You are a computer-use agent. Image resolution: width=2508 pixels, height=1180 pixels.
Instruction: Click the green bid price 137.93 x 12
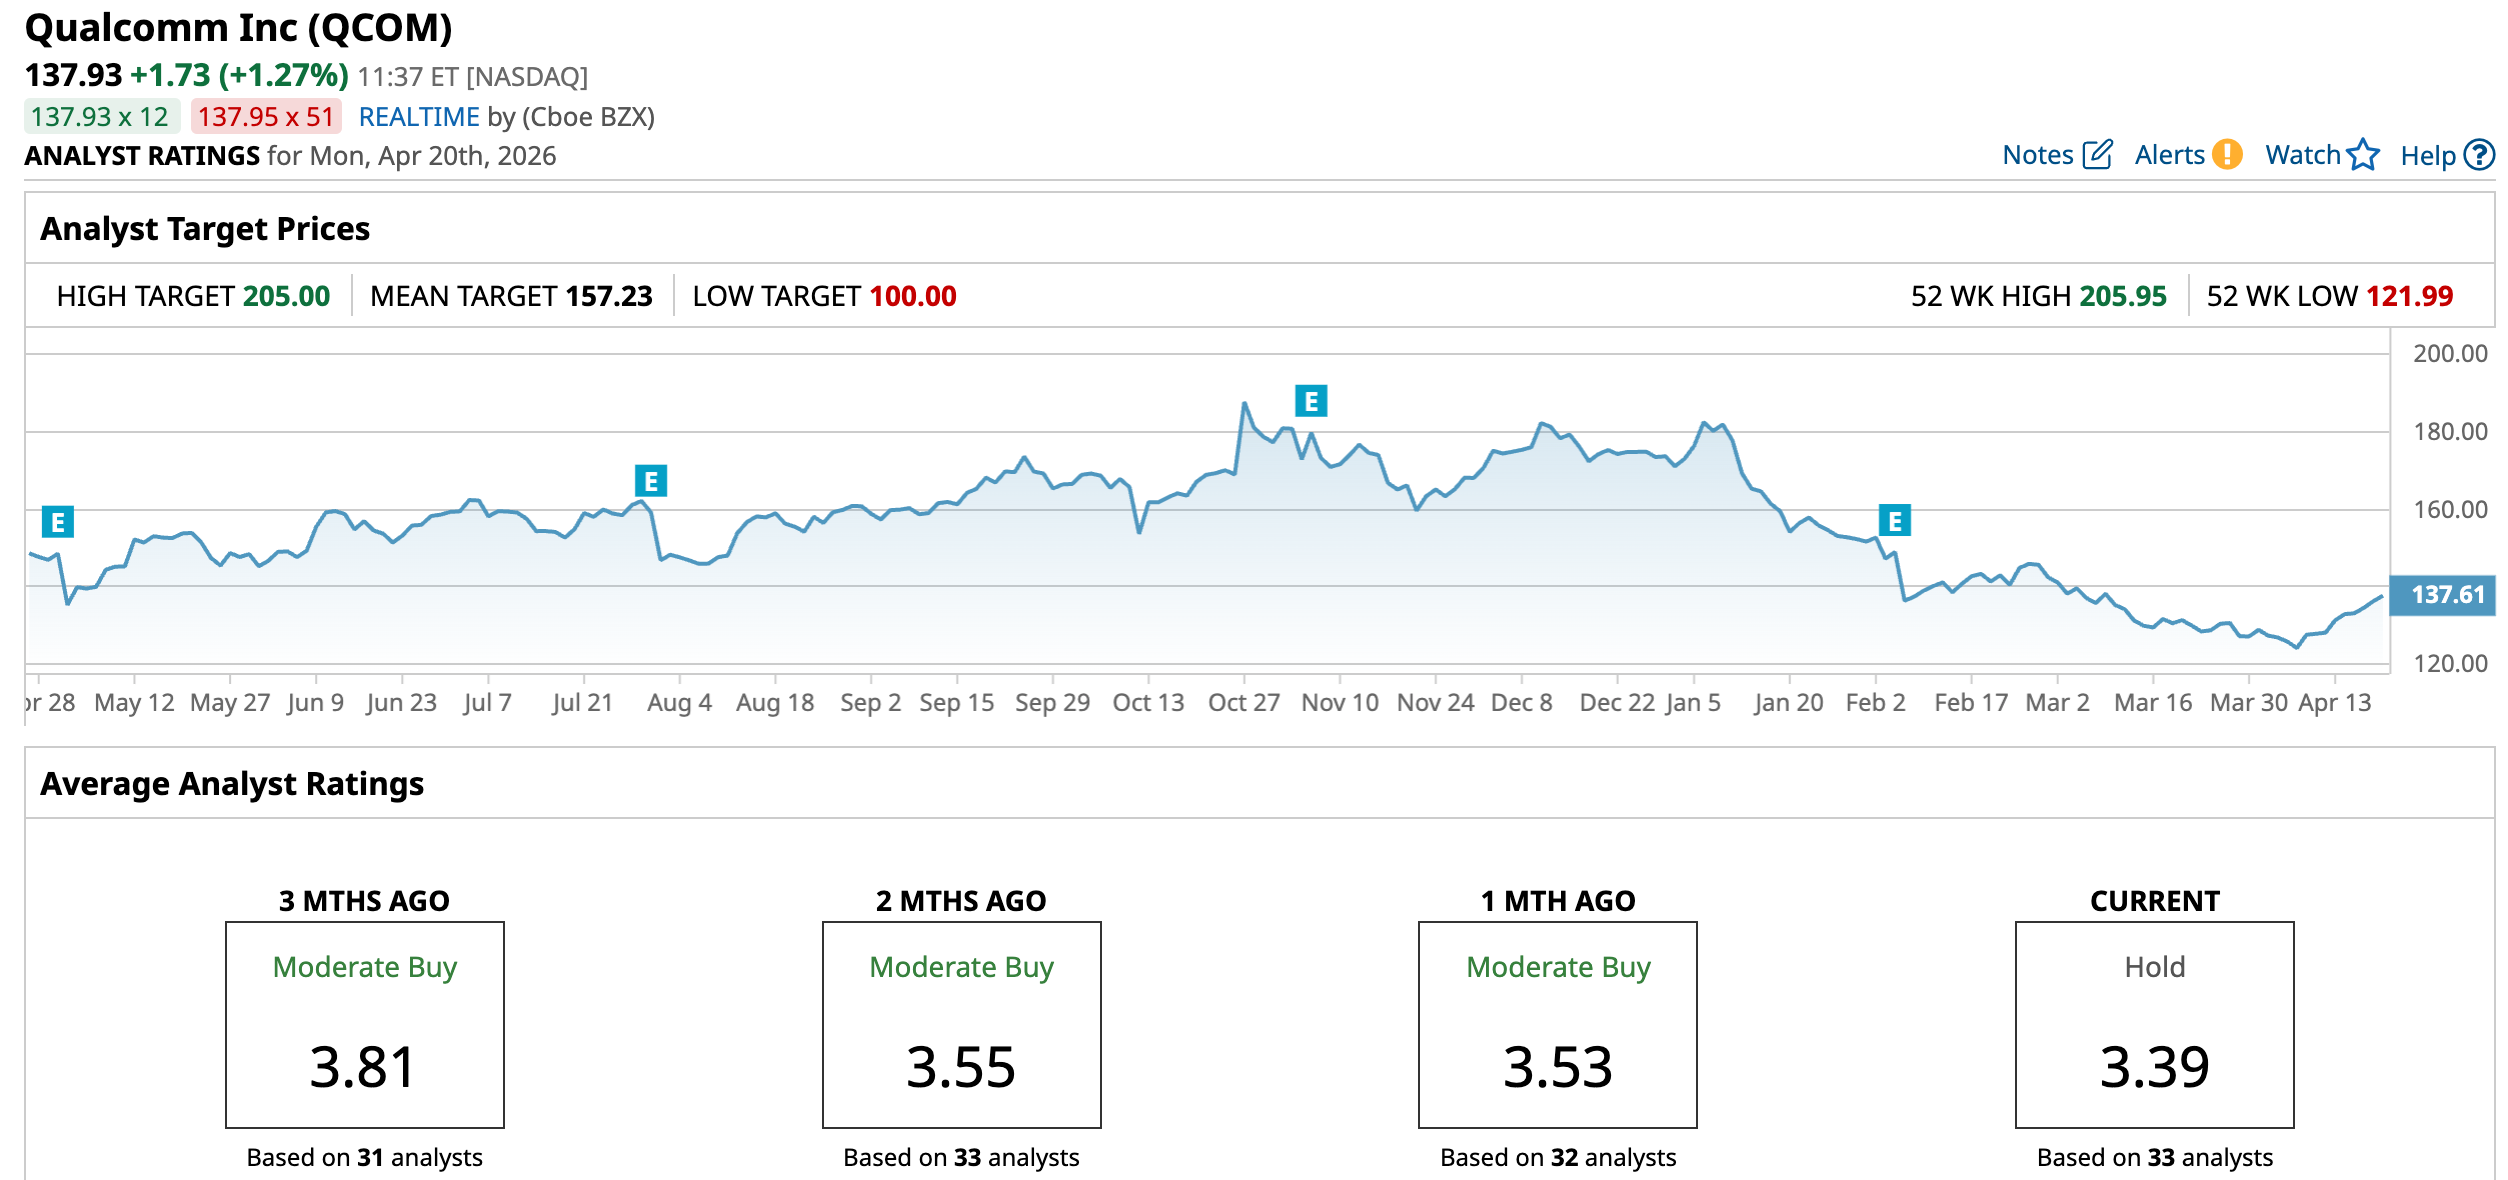[100, 117]
